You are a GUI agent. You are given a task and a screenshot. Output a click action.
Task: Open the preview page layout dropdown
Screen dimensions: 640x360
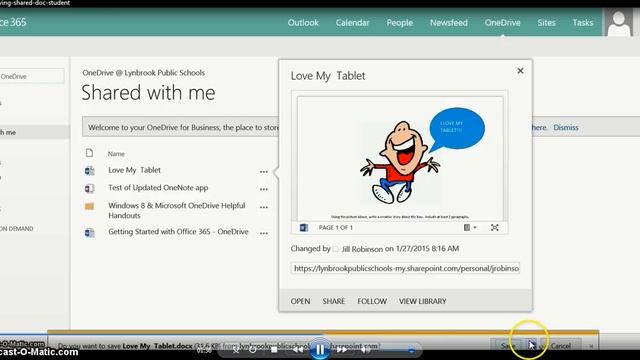point(470,227)
